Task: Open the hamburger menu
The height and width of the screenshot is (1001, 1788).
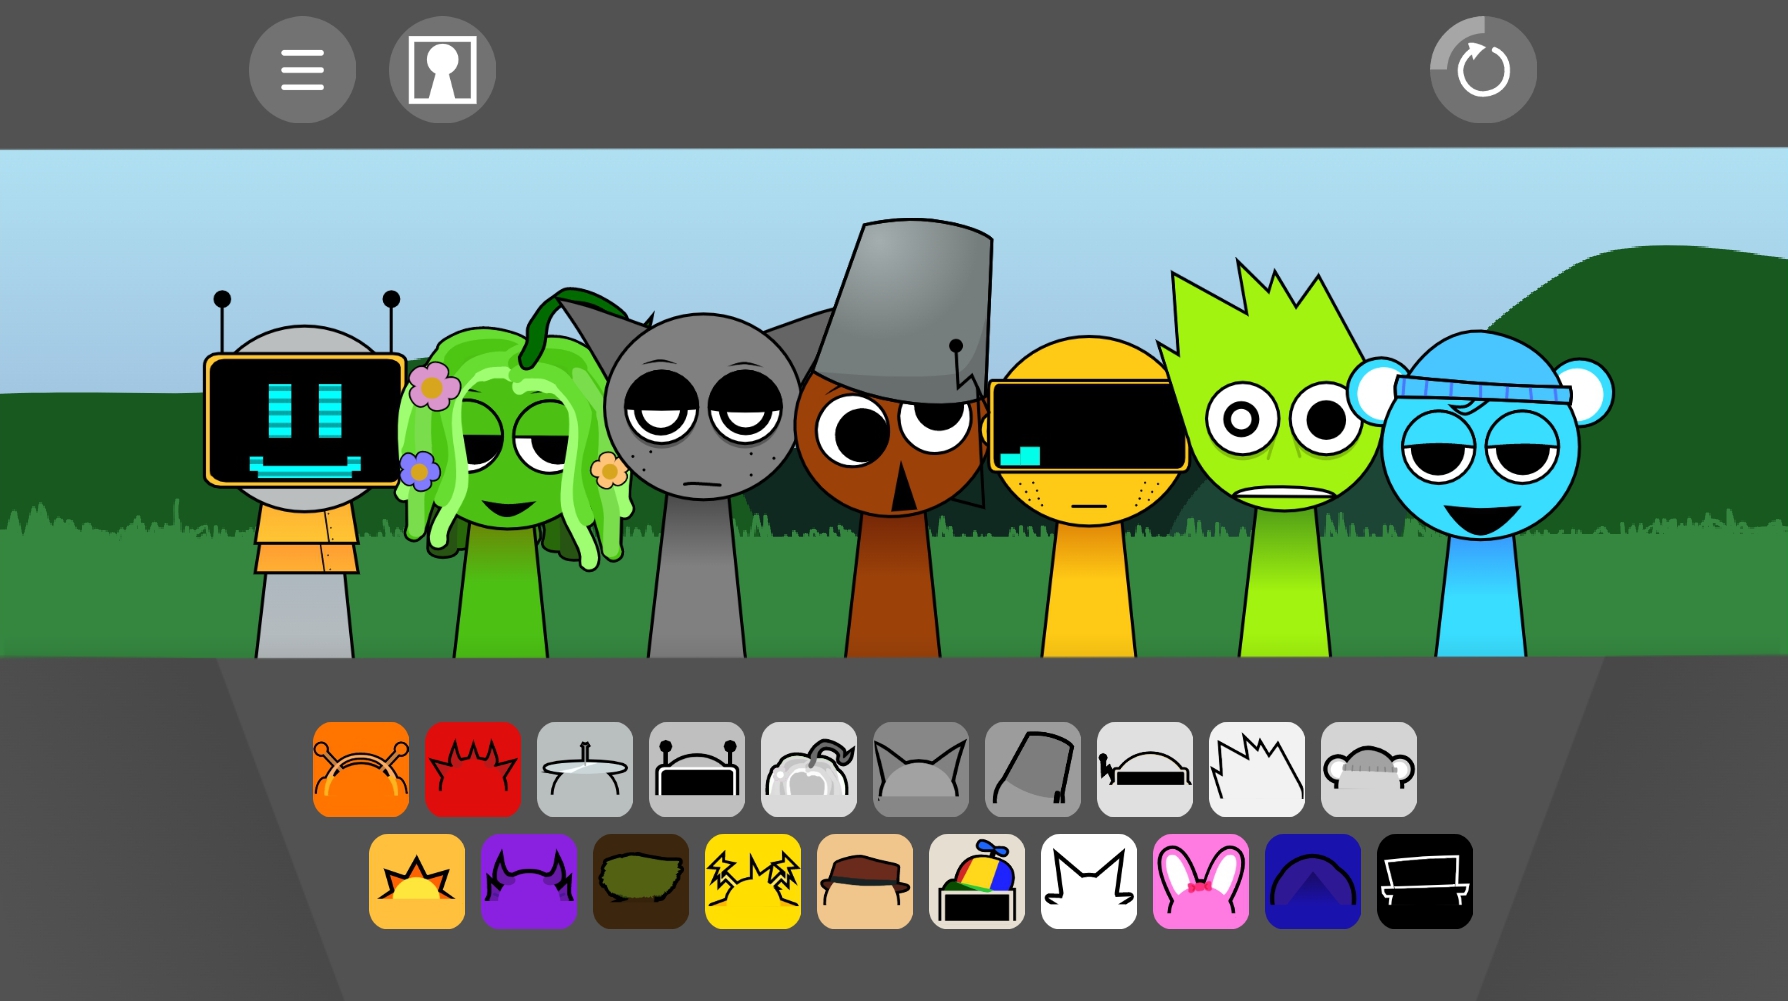Action: 302,70
